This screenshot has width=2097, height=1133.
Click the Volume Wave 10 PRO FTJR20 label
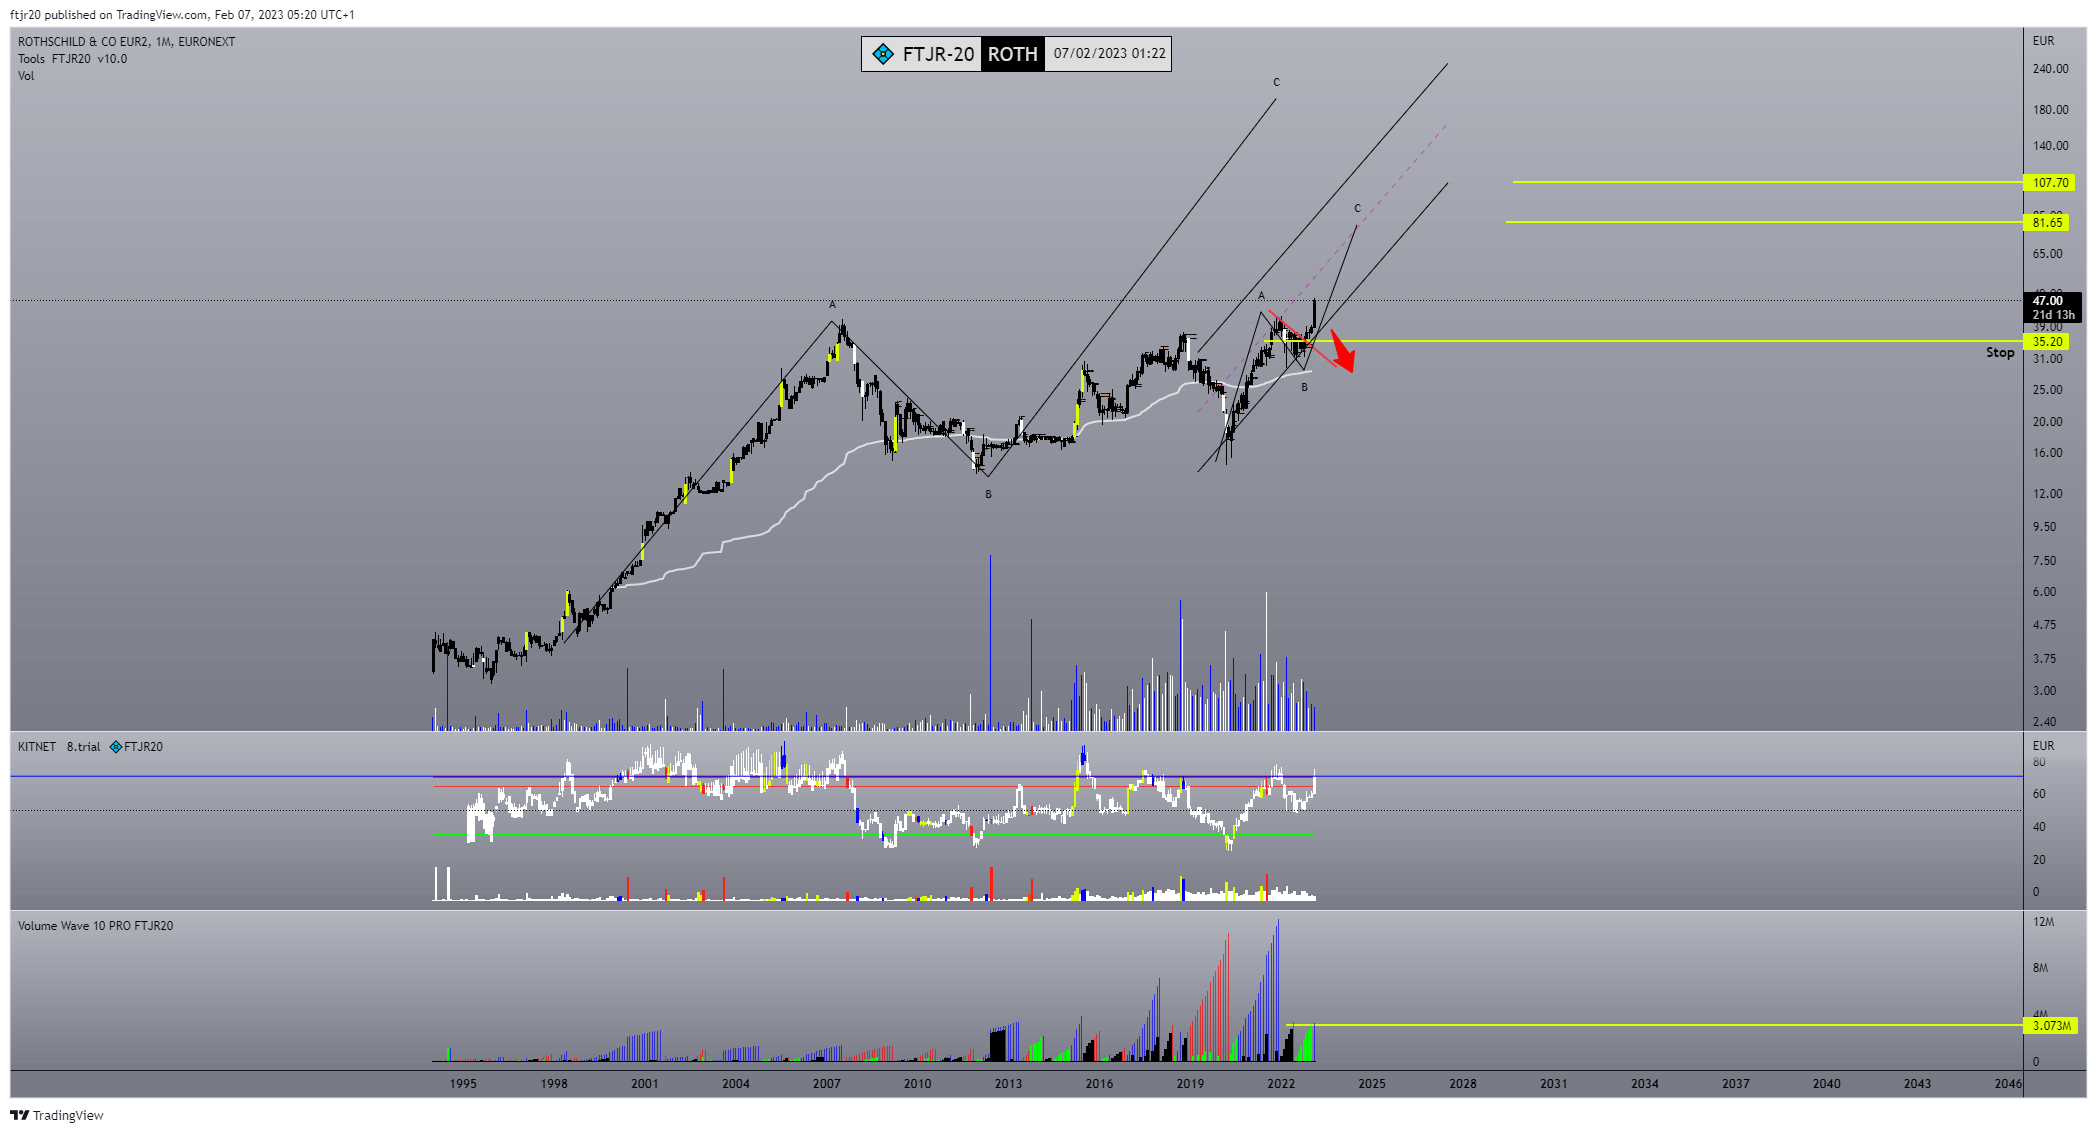[x=95, y=926]
